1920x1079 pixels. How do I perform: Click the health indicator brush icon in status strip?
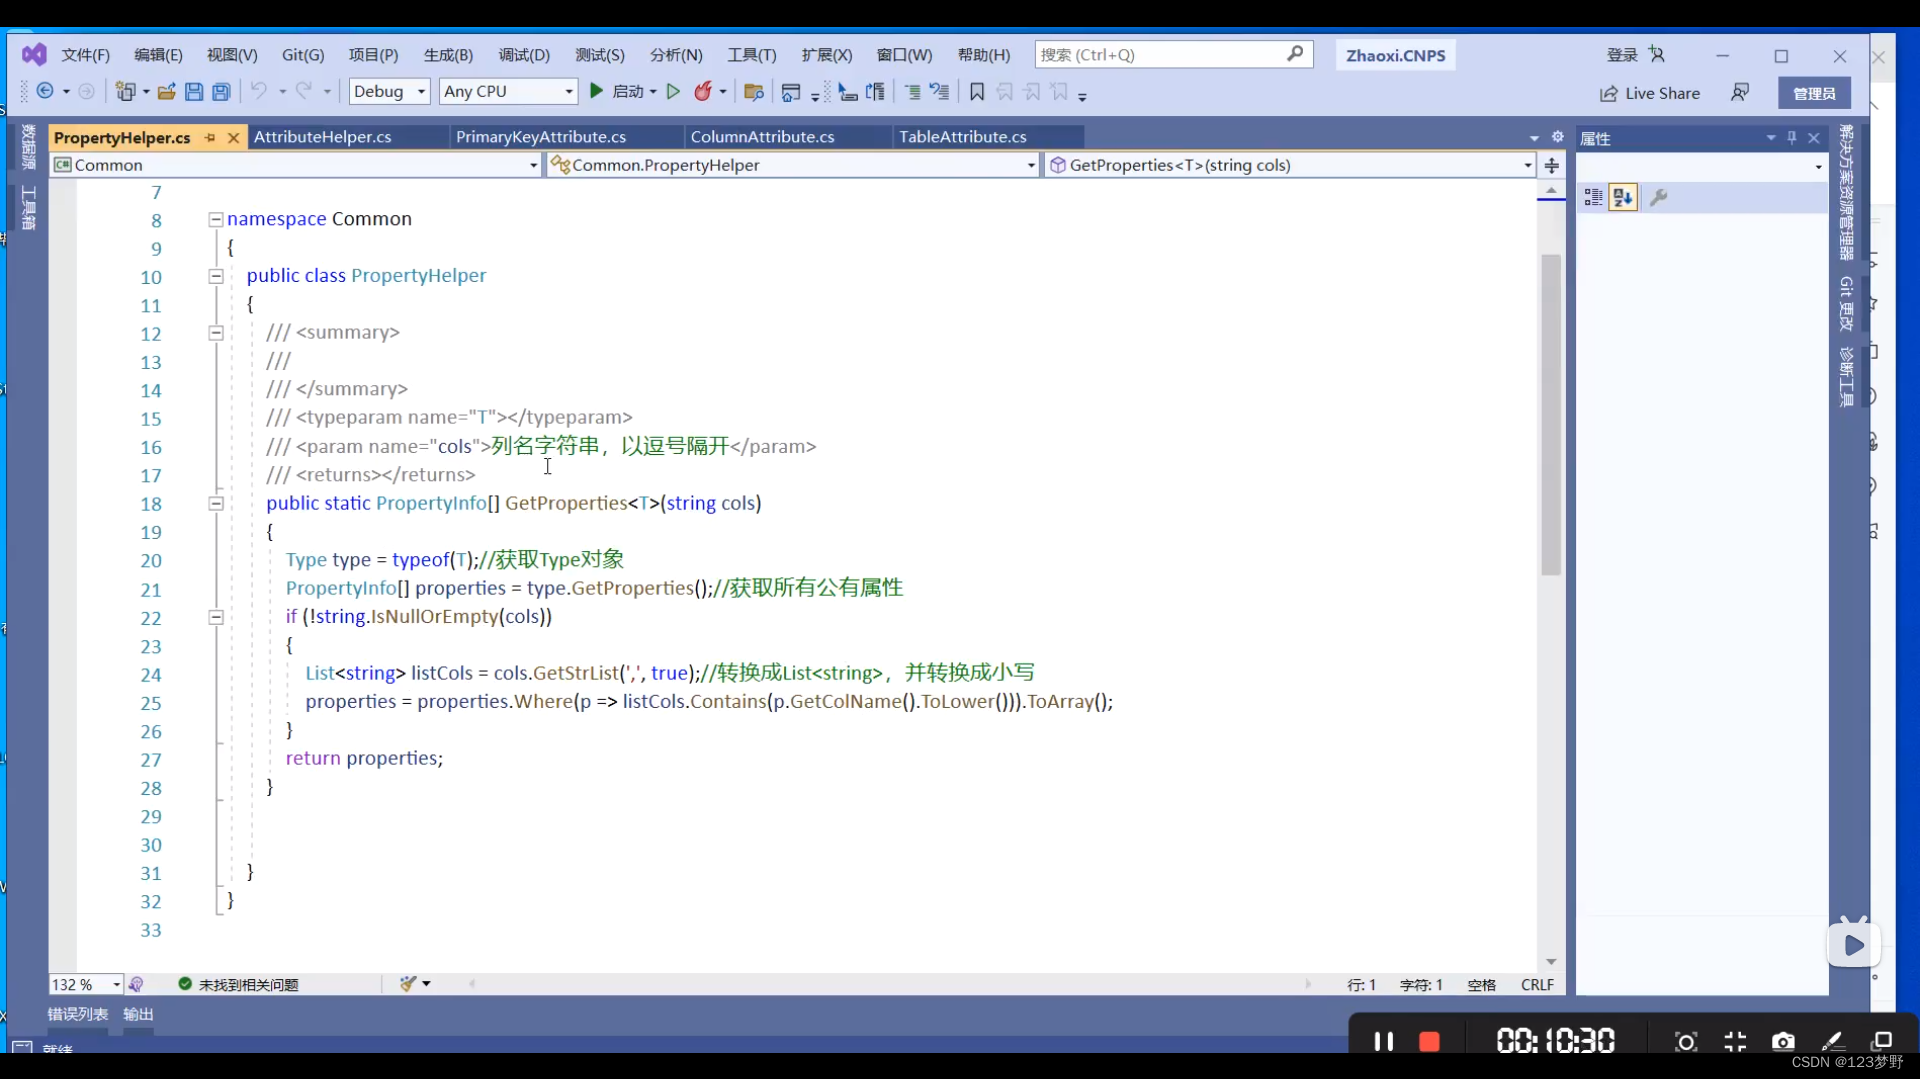(407, 984)
